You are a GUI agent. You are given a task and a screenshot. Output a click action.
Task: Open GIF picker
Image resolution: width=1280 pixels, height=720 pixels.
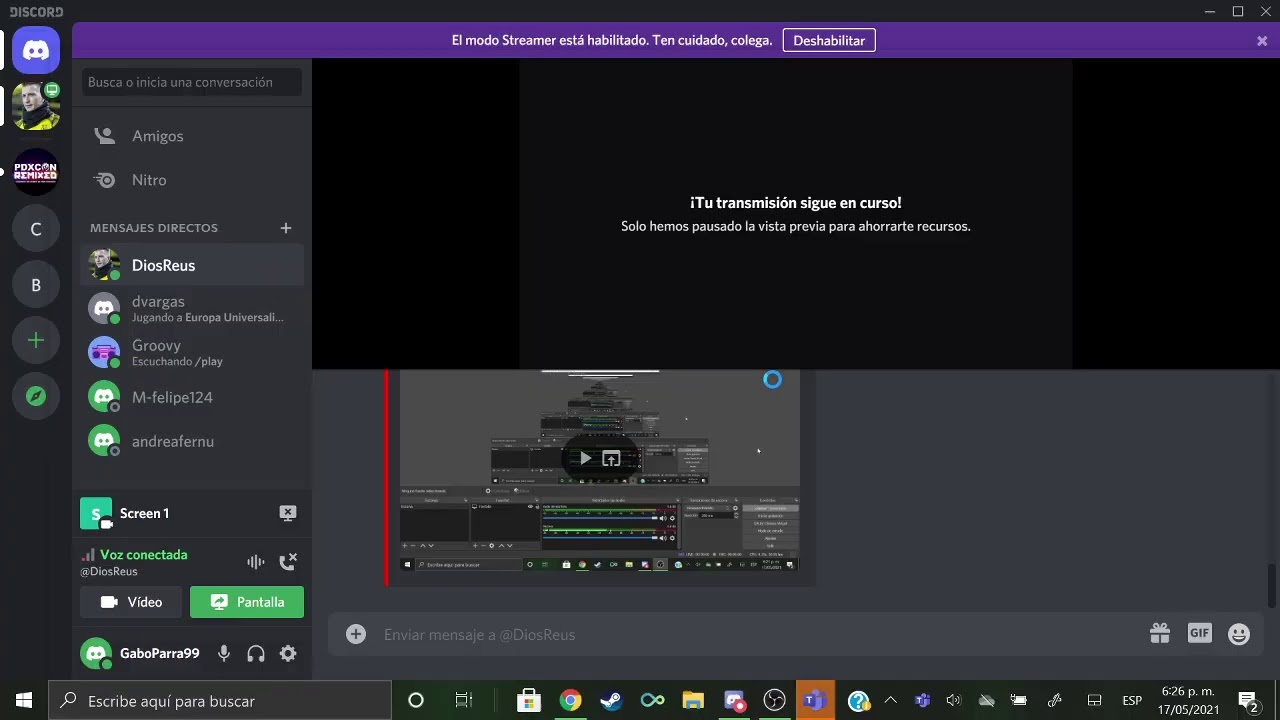[1199, 633]
